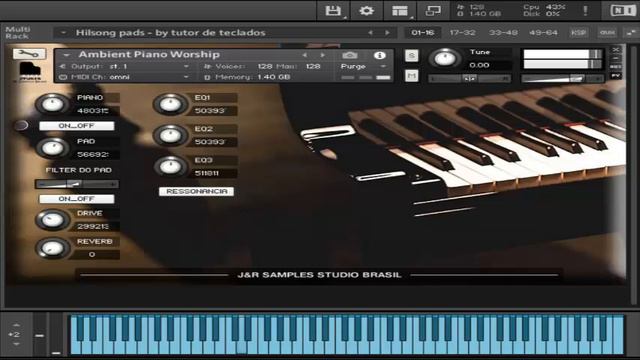Screen dimensions: 640x360
Task: Switch to instruments 17-32 page
Action: (x=462, y=32)
